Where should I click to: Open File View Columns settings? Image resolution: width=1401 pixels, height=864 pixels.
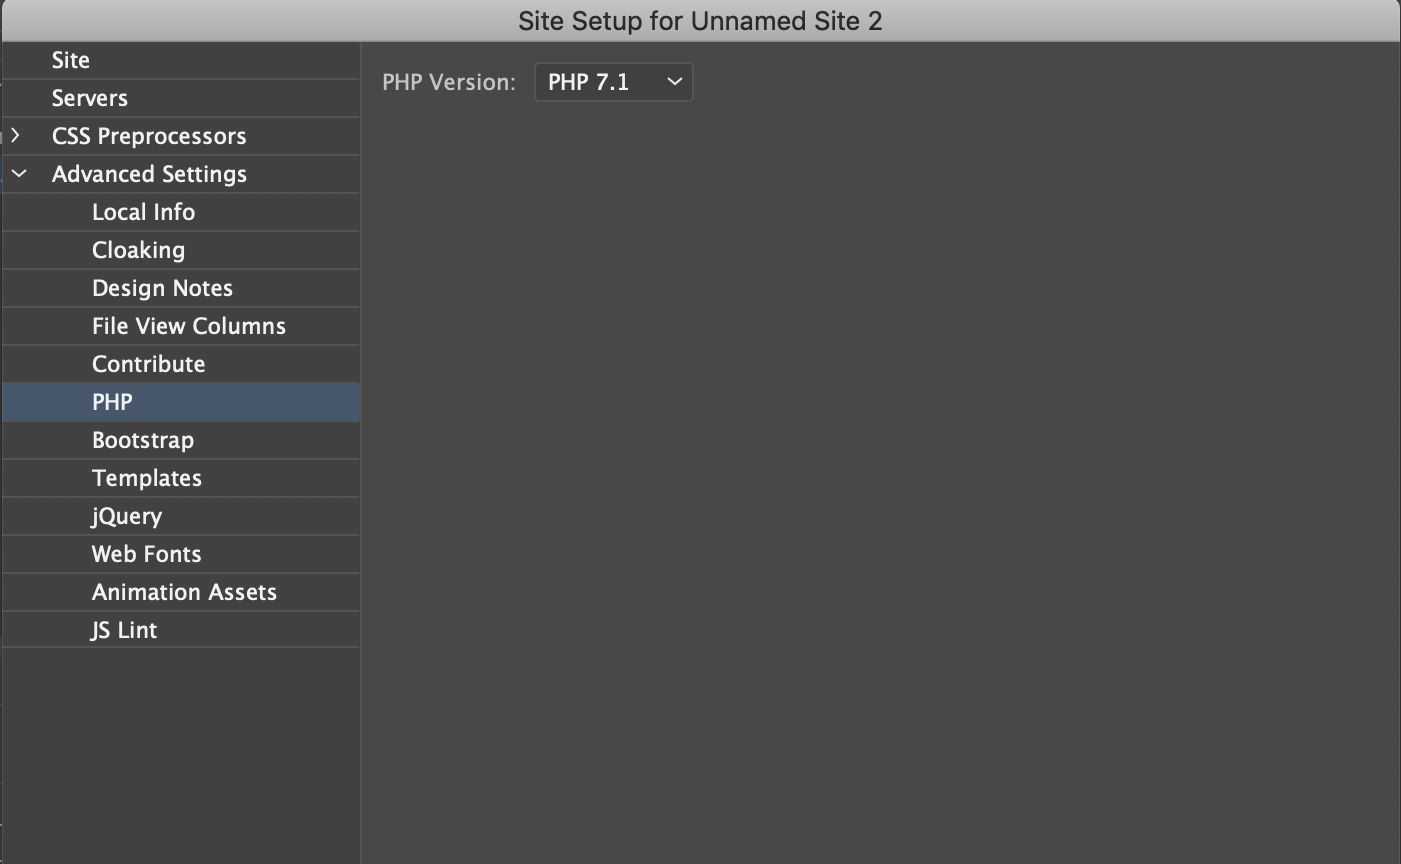188,326
